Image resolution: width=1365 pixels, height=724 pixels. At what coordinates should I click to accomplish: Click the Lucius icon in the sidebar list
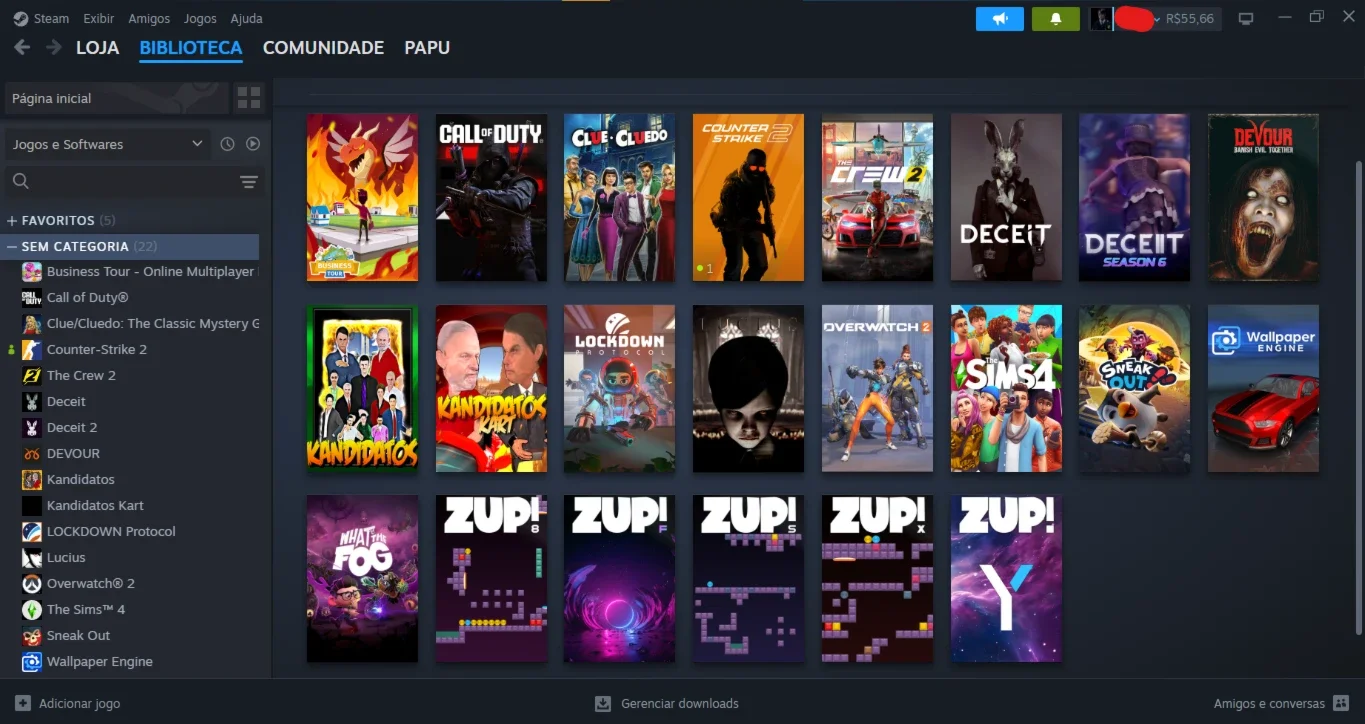pos(32,557)
